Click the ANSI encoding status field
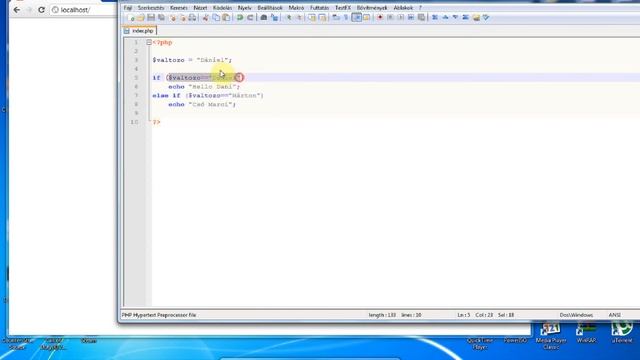This screenshot has width=640, height=360. click(x=614, y=315)
